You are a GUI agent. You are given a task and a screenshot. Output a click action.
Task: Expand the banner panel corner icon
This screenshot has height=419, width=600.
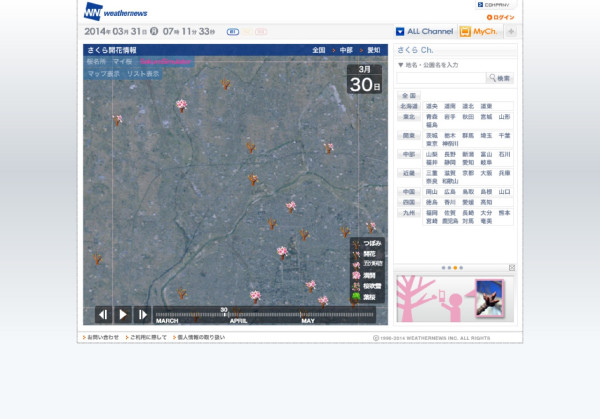coord(512,267)
